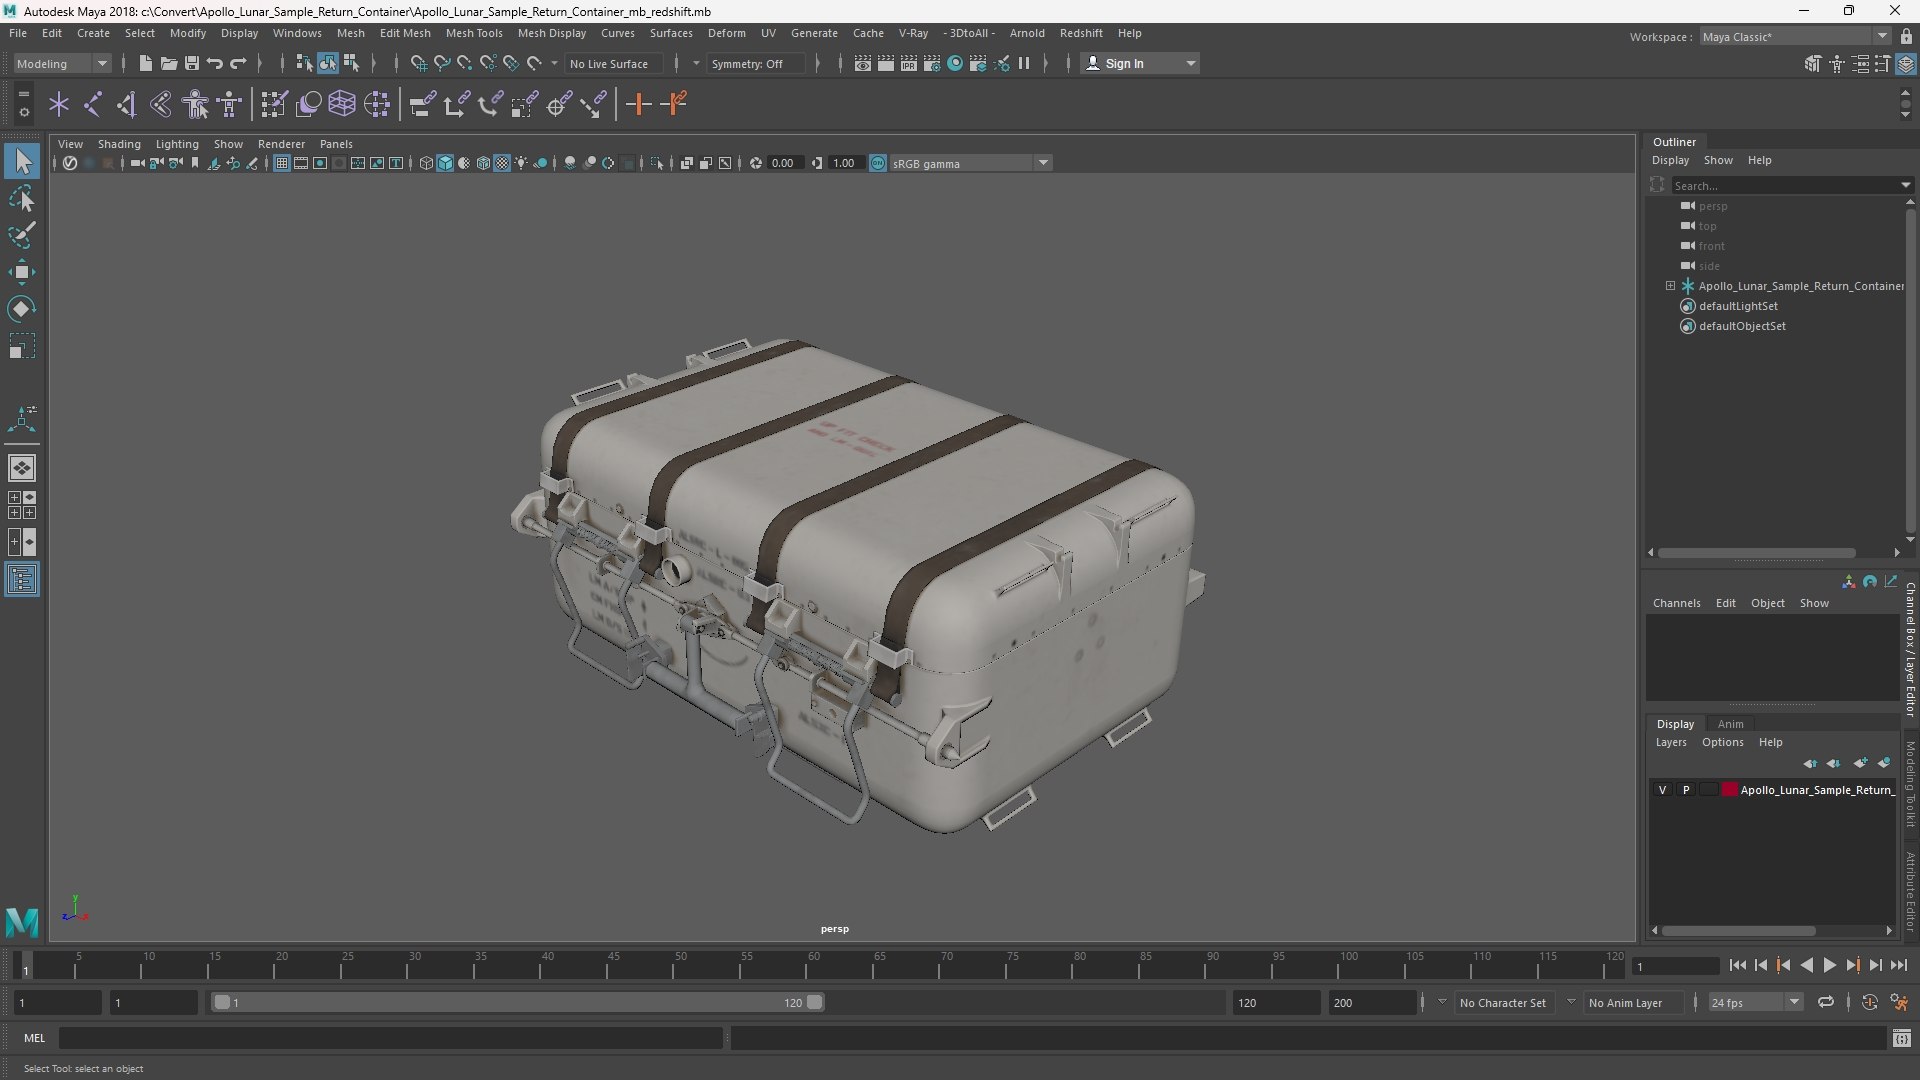
Task: Click the Save Scene icon
Action: click(x=191, y=63)
